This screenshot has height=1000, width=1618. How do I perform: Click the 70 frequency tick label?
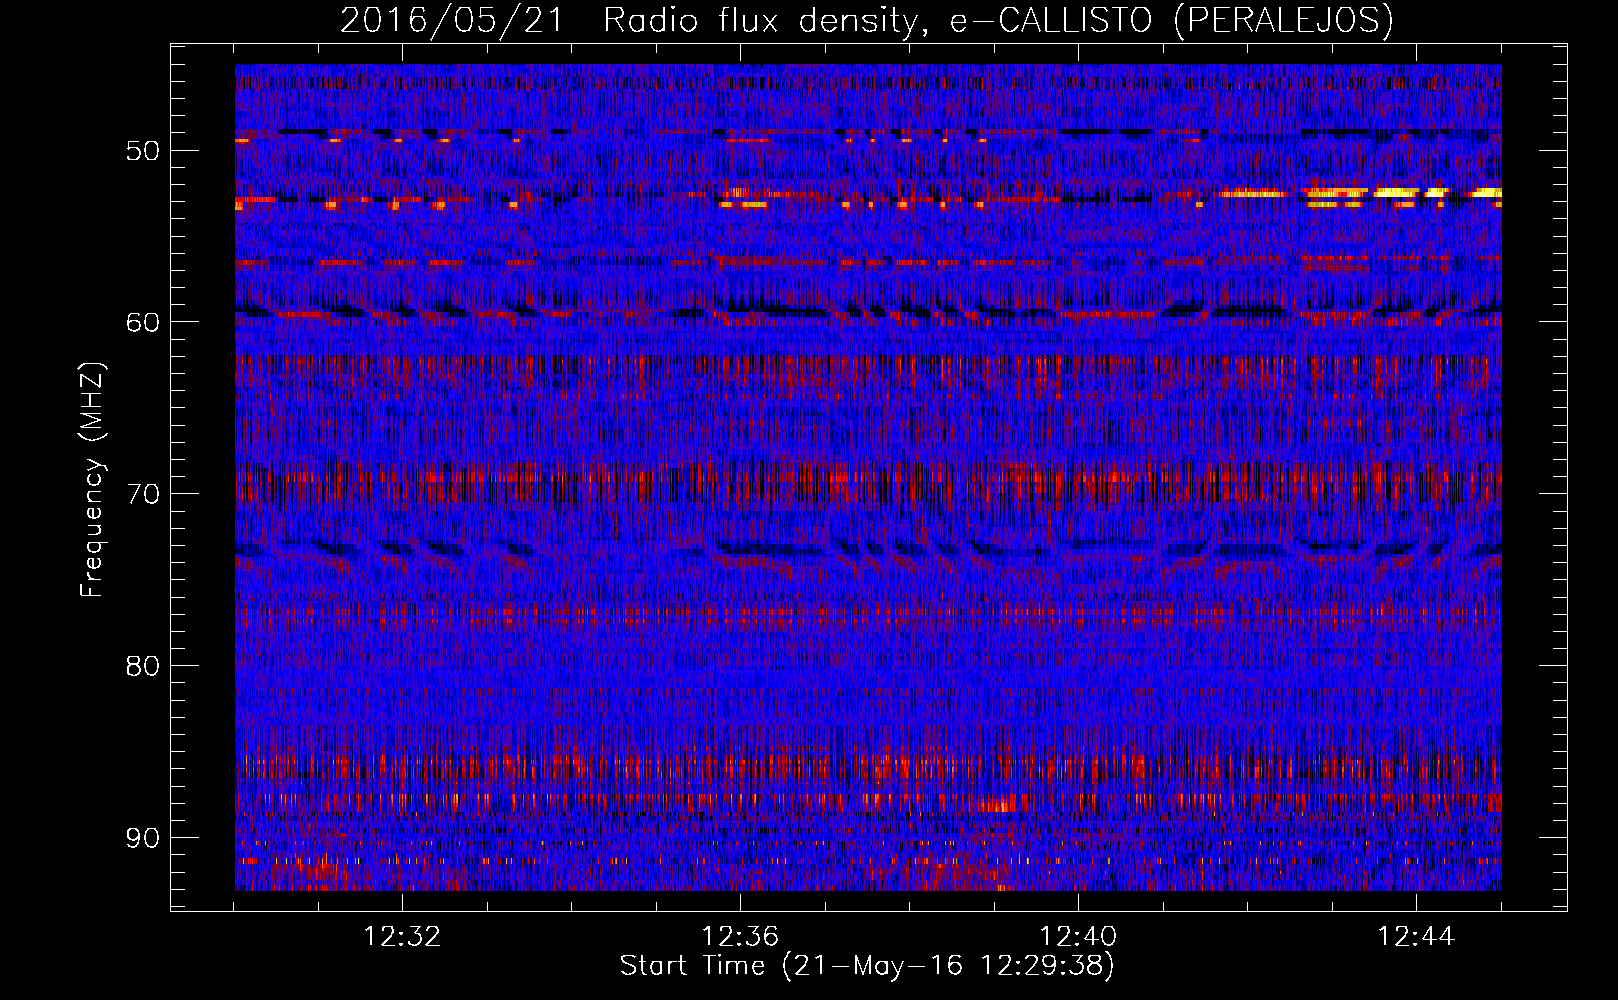click(x=142, y=494)
